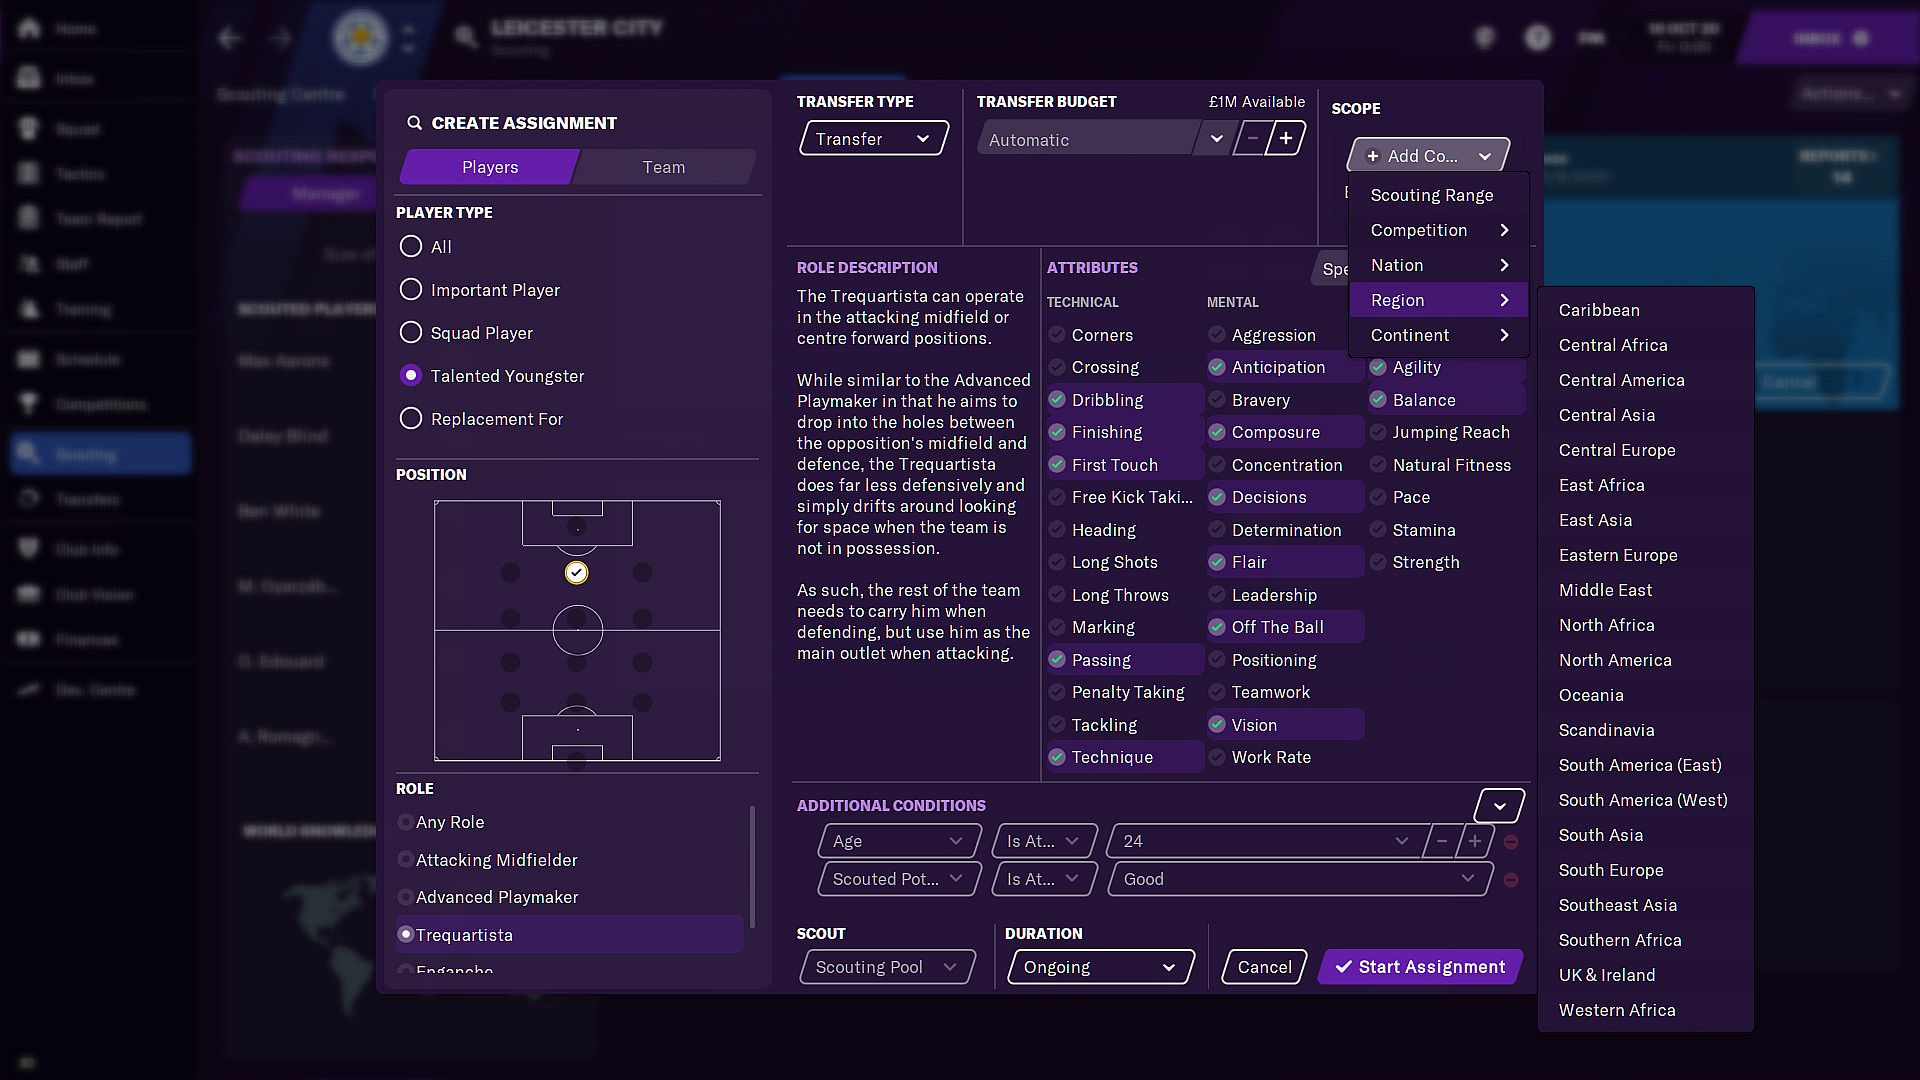Enable the Aggression attribute checkbox
1920x1080 pixels.
pos(1217,335)
